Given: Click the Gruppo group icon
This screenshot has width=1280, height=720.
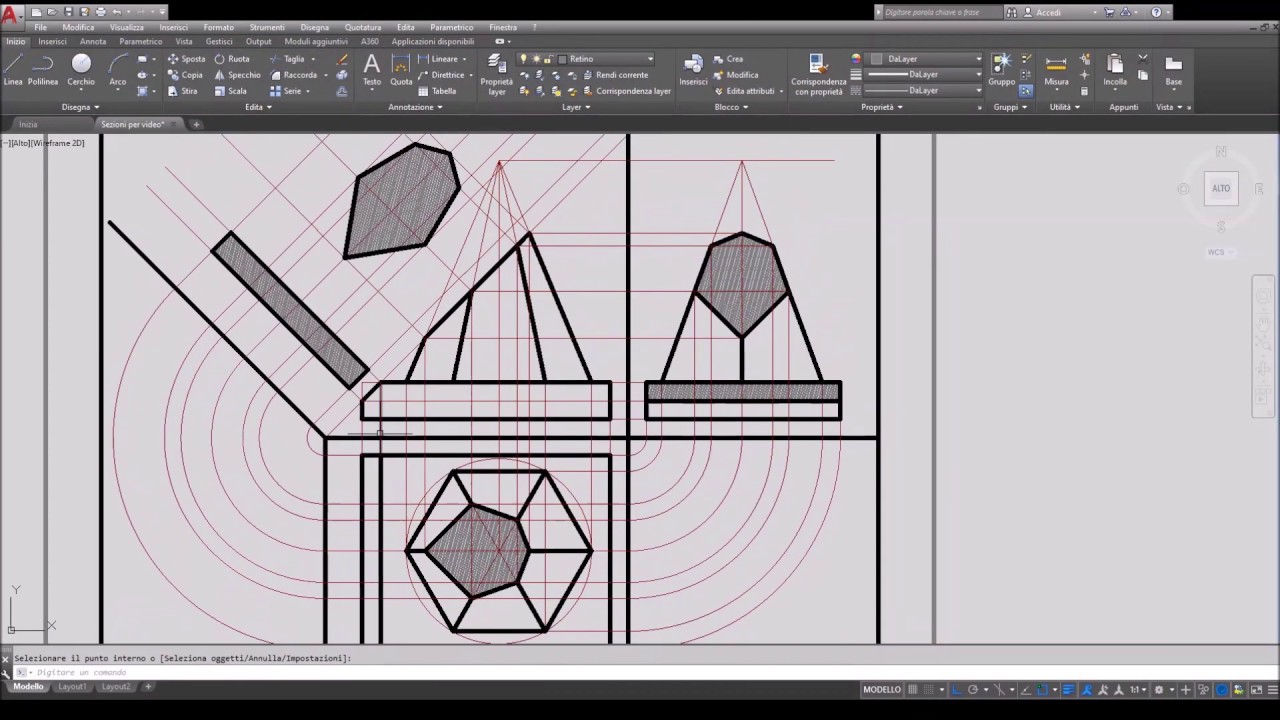Looking at the screenshot, I should tap(1001, 70).
